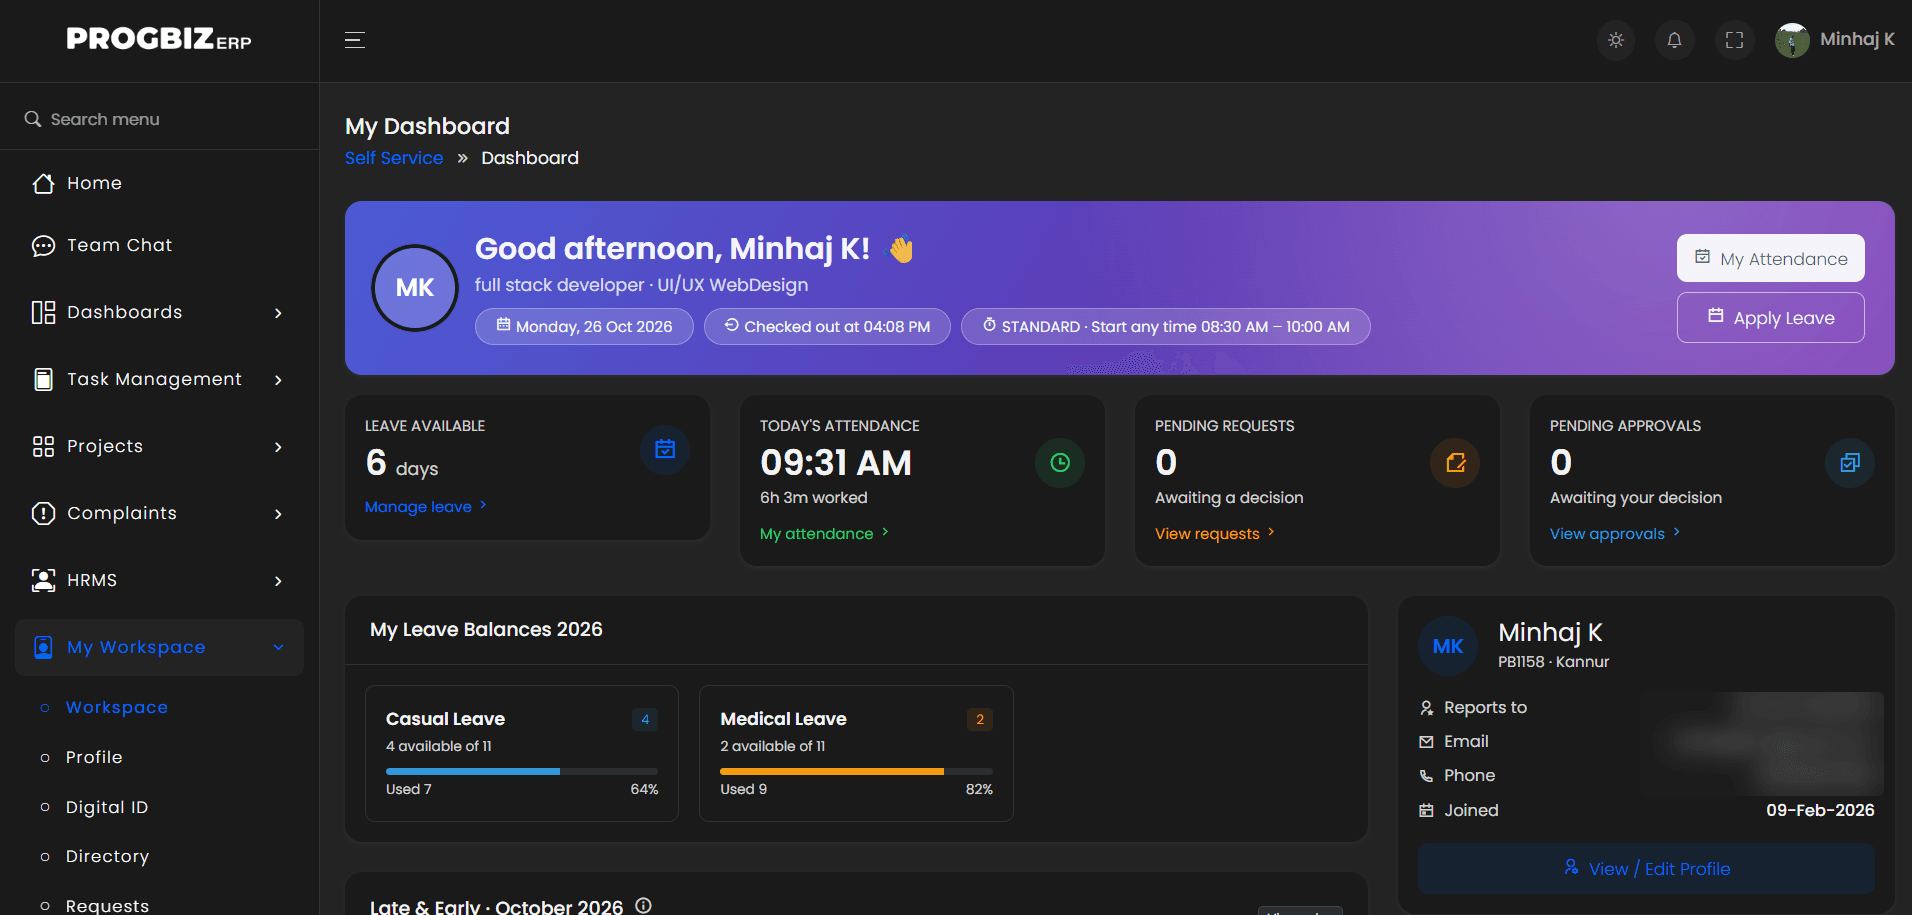Open the View requests link
Image resolution: width=1912 pixels, height=915 pixels.
[x=1215, y=533]
